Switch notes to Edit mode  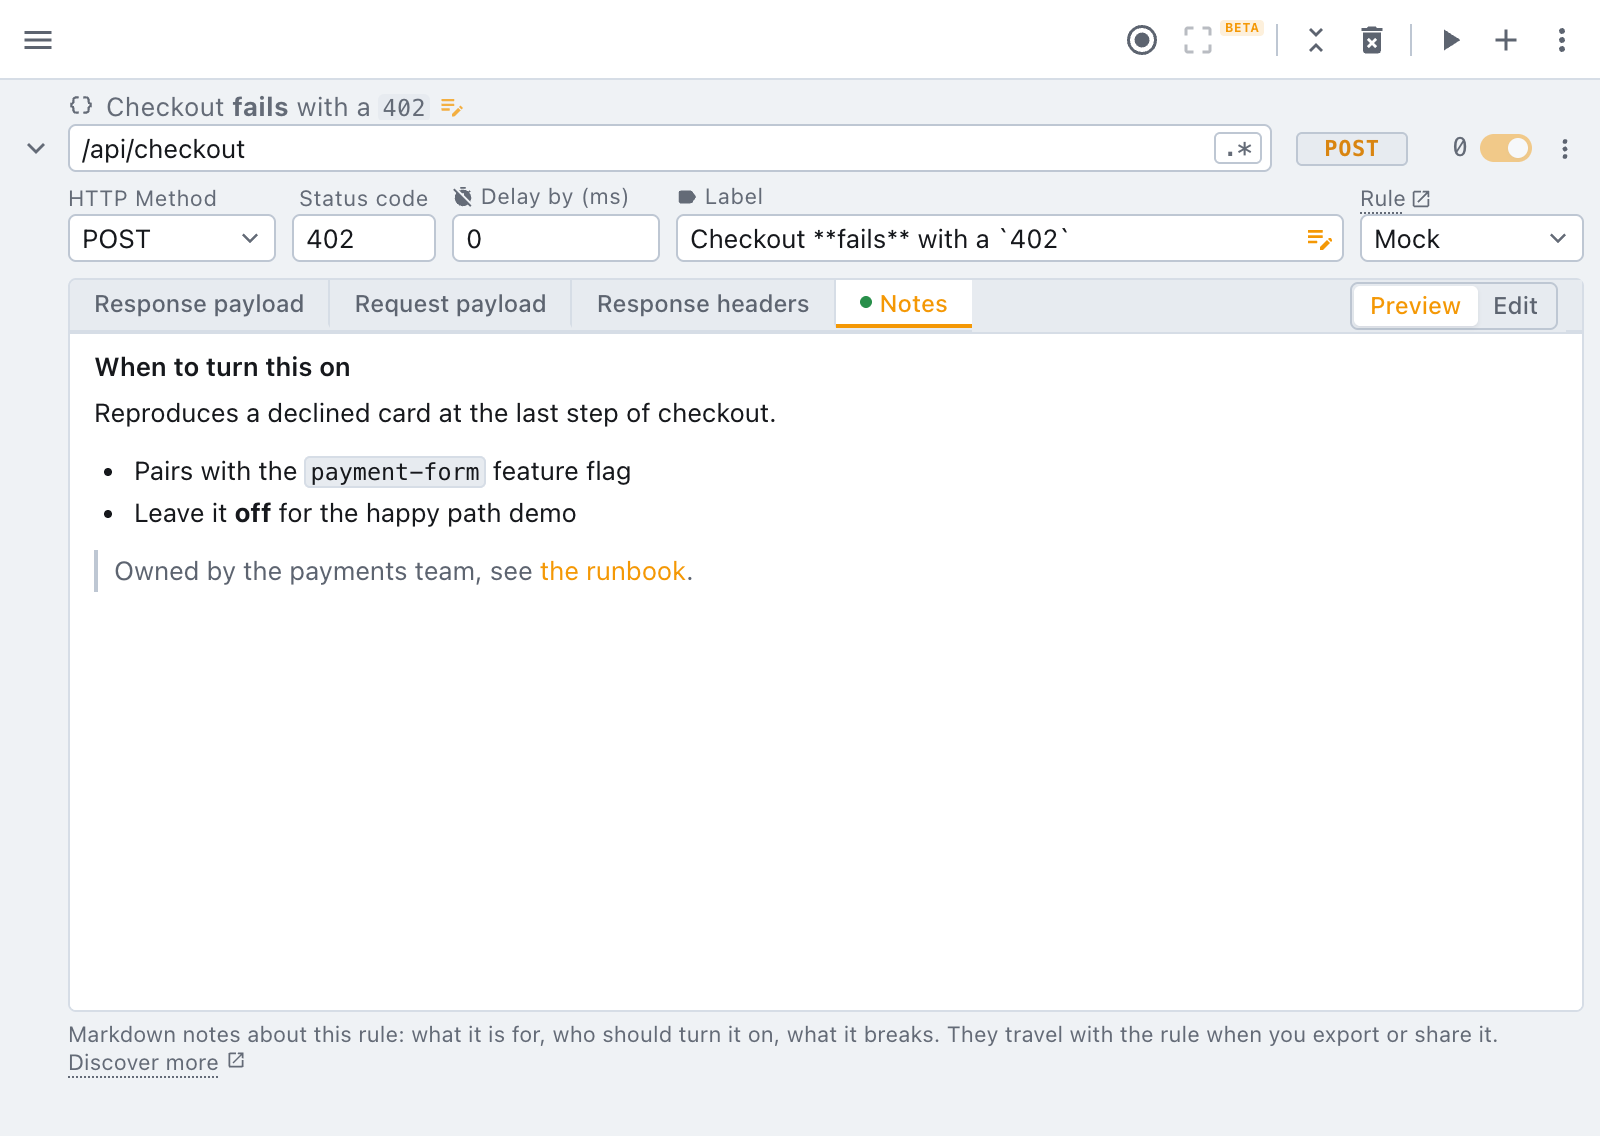(x=1515, y=306)
